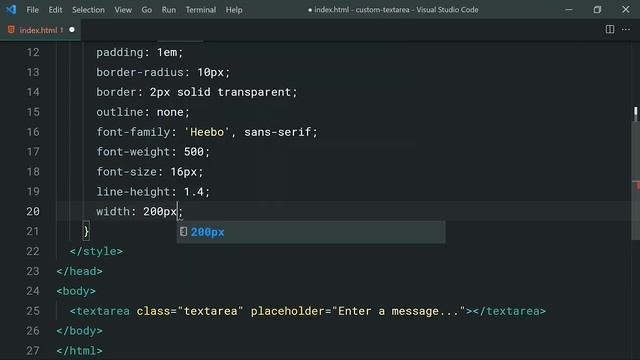The height and width of the screenshot is (360, 640).
Task: Split the editor with the split icon
Action: click(x=610, y=29)
